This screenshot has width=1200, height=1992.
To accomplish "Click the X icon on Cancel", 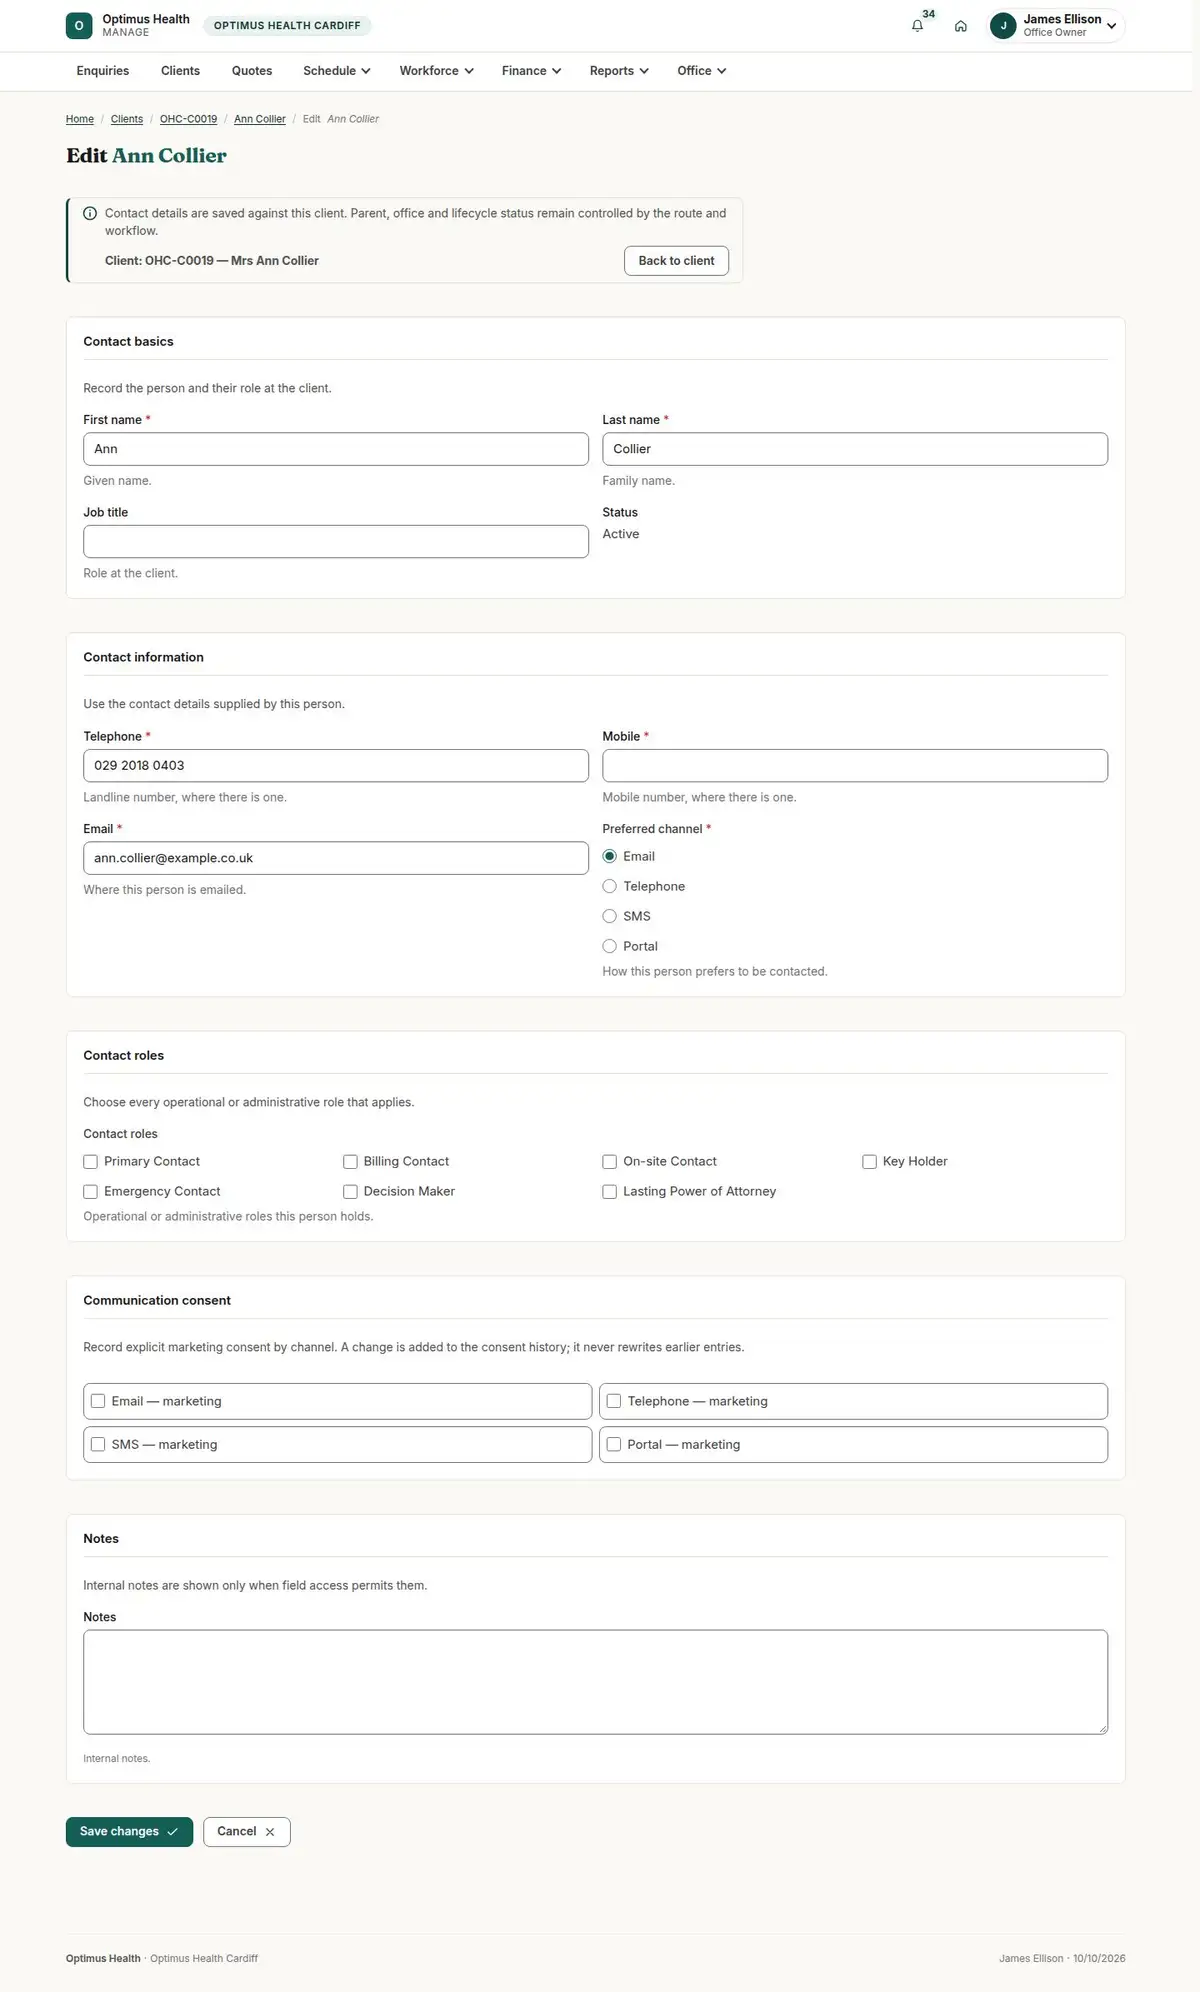I will pyautogui.click(x=270, y=1831).
